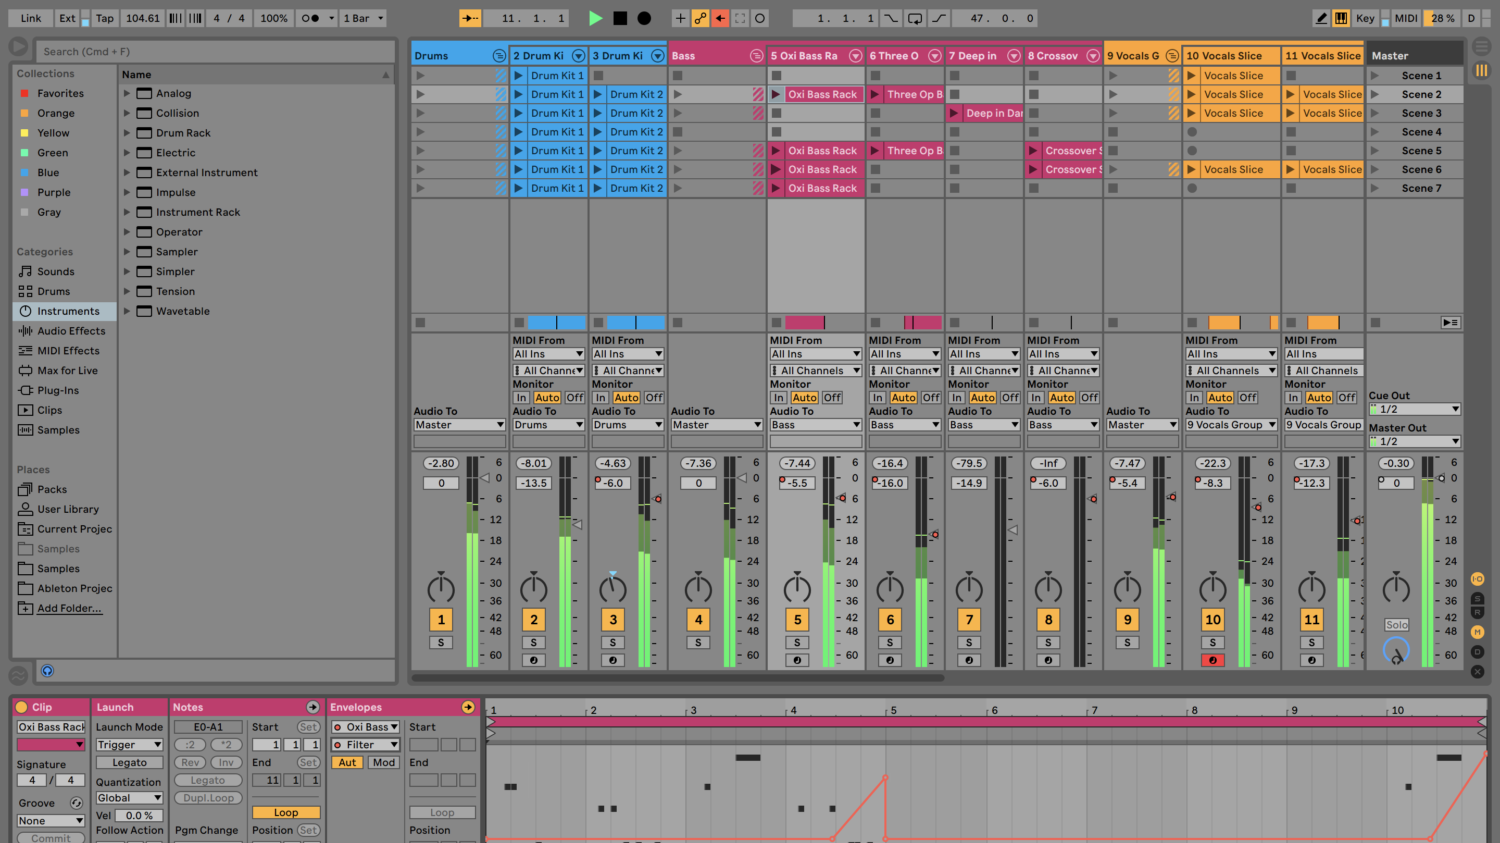Toggle the Key map mode button
The image size is (1500, 843).
click(x=1365, y=18)
